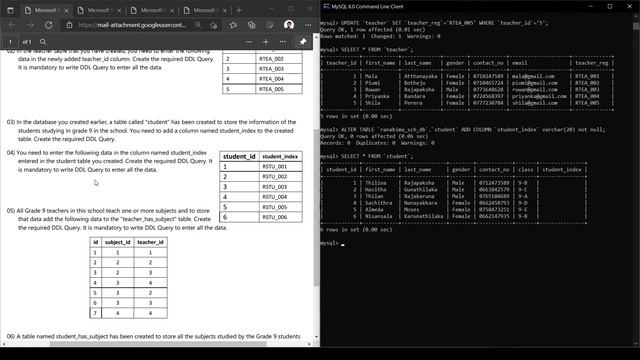The image size is (640, 360).
Task: Click the PDF scrollbar down arrow
Action: 316,337
